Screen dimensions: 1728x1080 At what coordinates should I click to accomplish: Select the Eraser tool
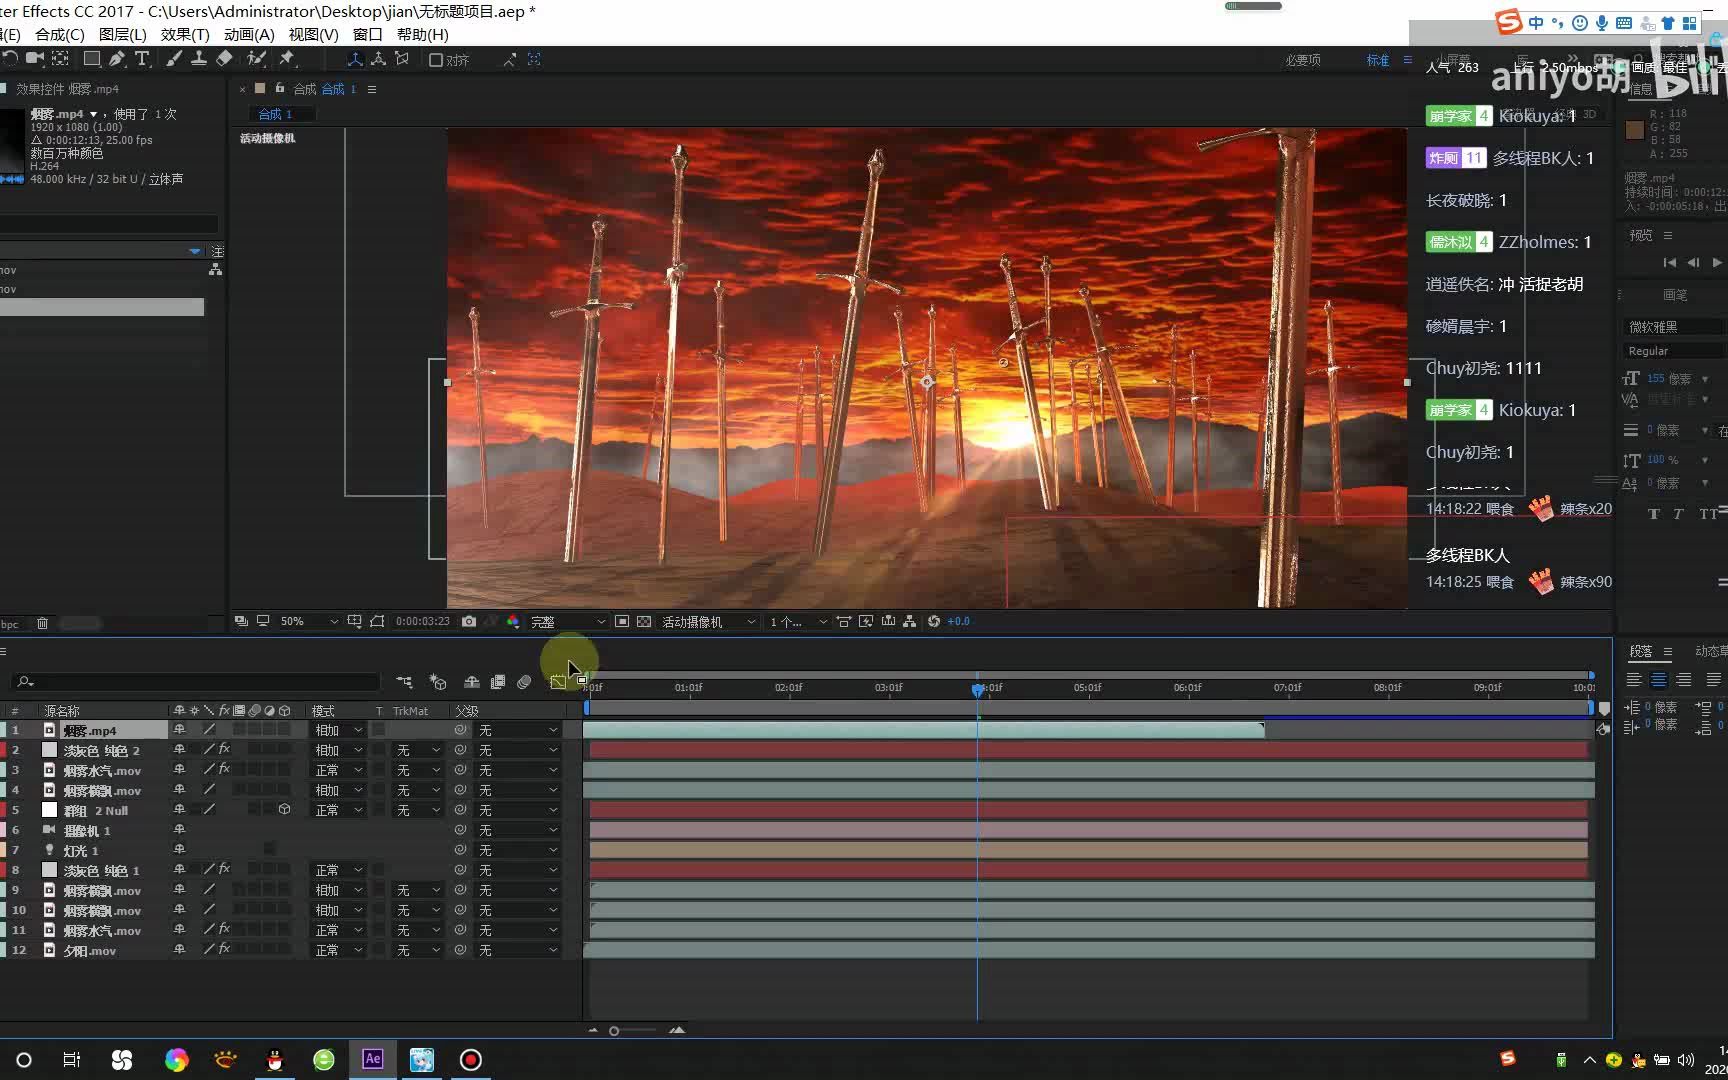(x=224, y=59)
